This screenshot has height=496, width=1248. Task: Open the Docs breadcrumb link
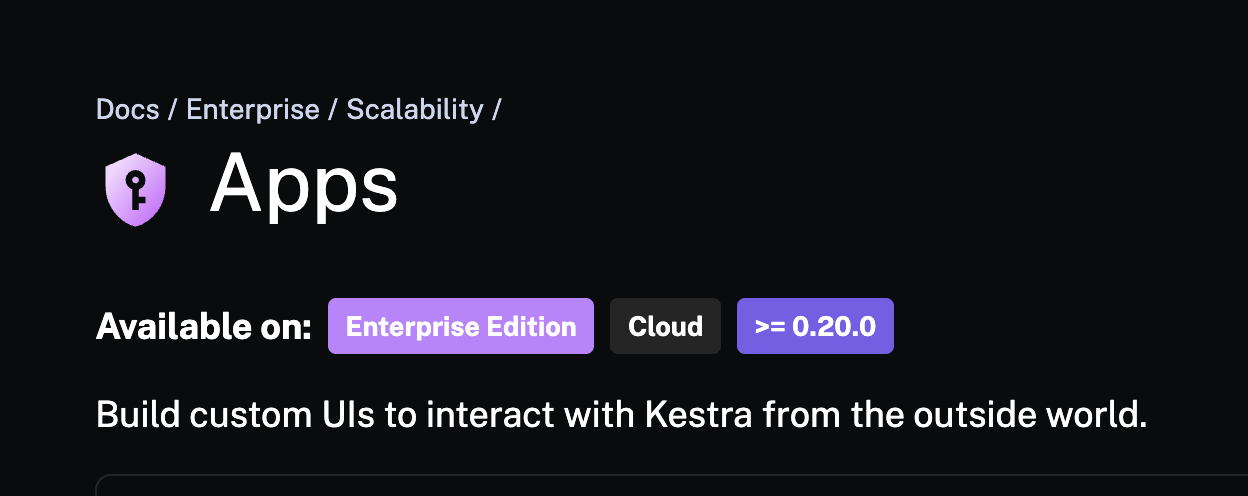pyautogui.click(x=127, y=109)
